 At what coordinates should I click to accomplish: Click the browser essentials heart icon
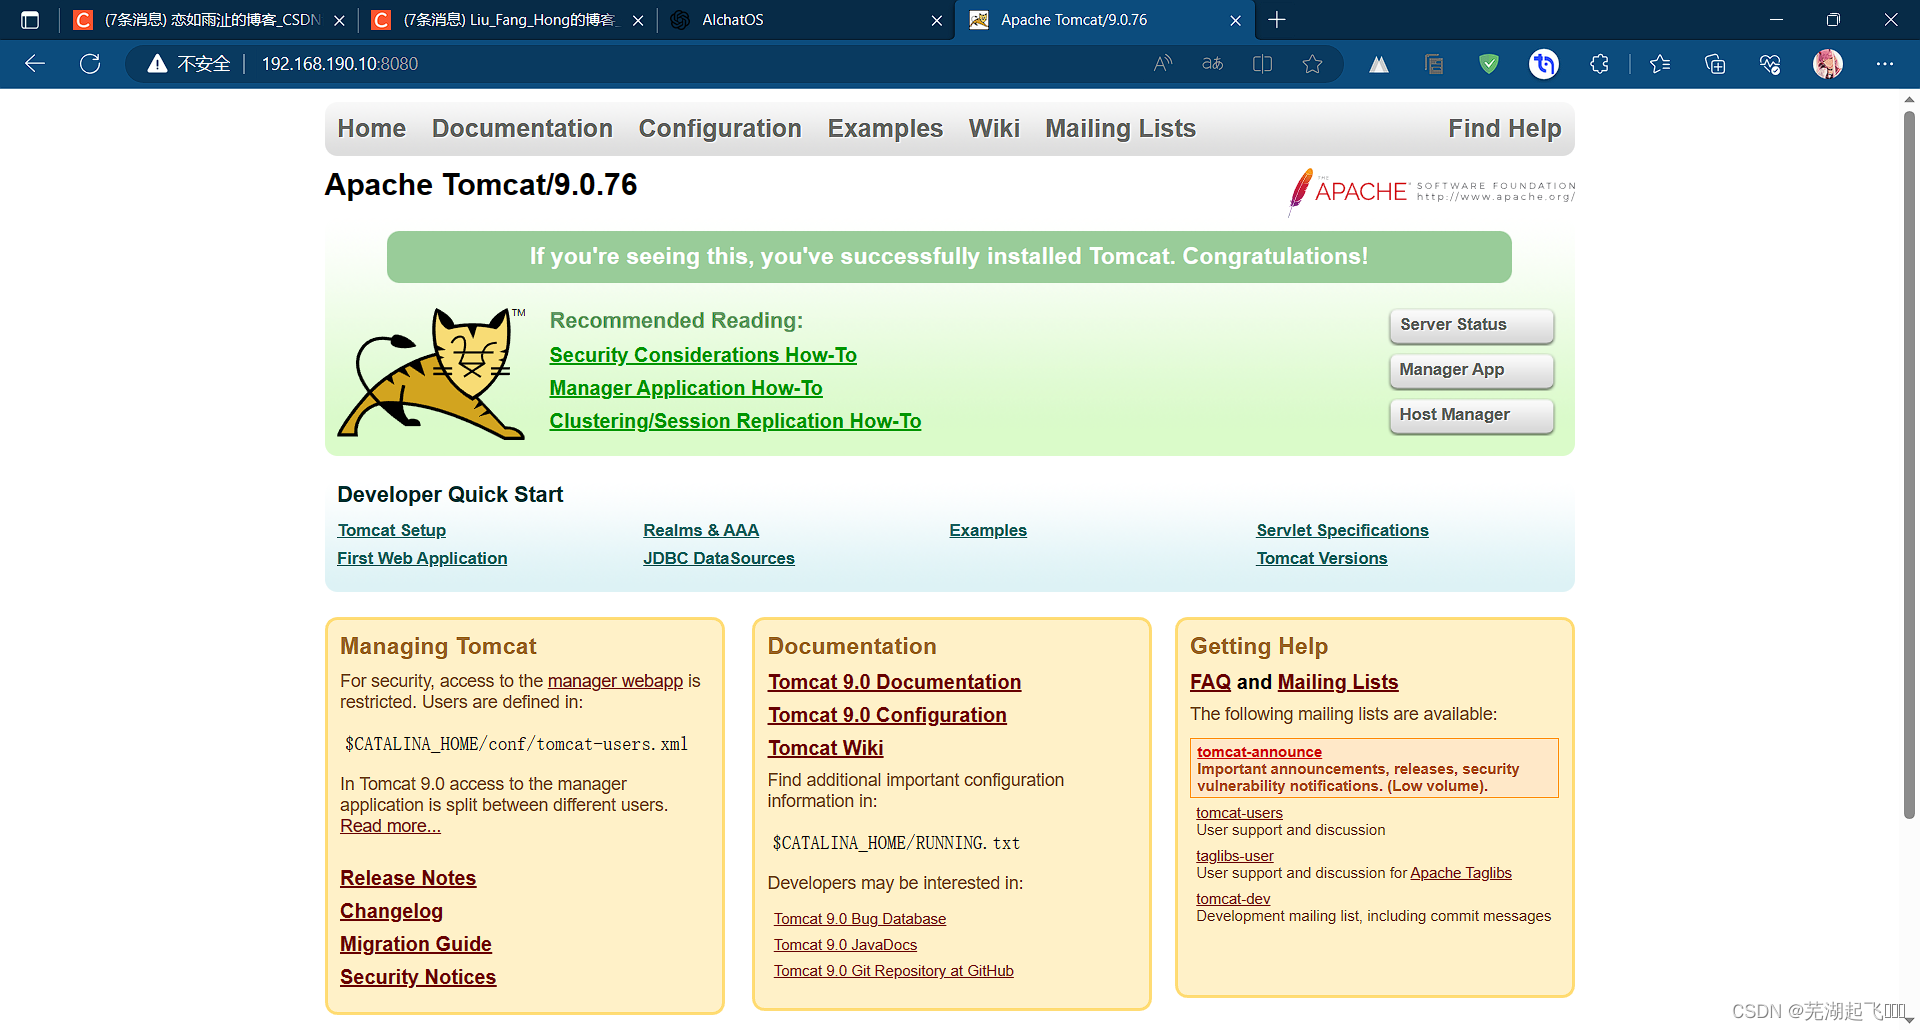point(1770,64)
